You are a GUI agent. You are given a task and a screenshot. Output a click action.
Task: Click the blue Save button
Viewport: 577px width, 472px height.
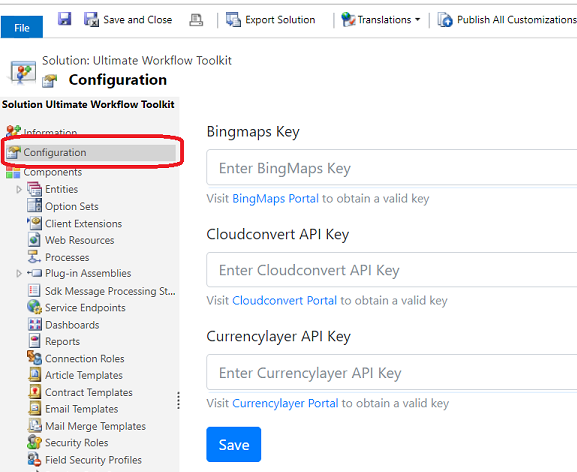[x=234, y=444]
